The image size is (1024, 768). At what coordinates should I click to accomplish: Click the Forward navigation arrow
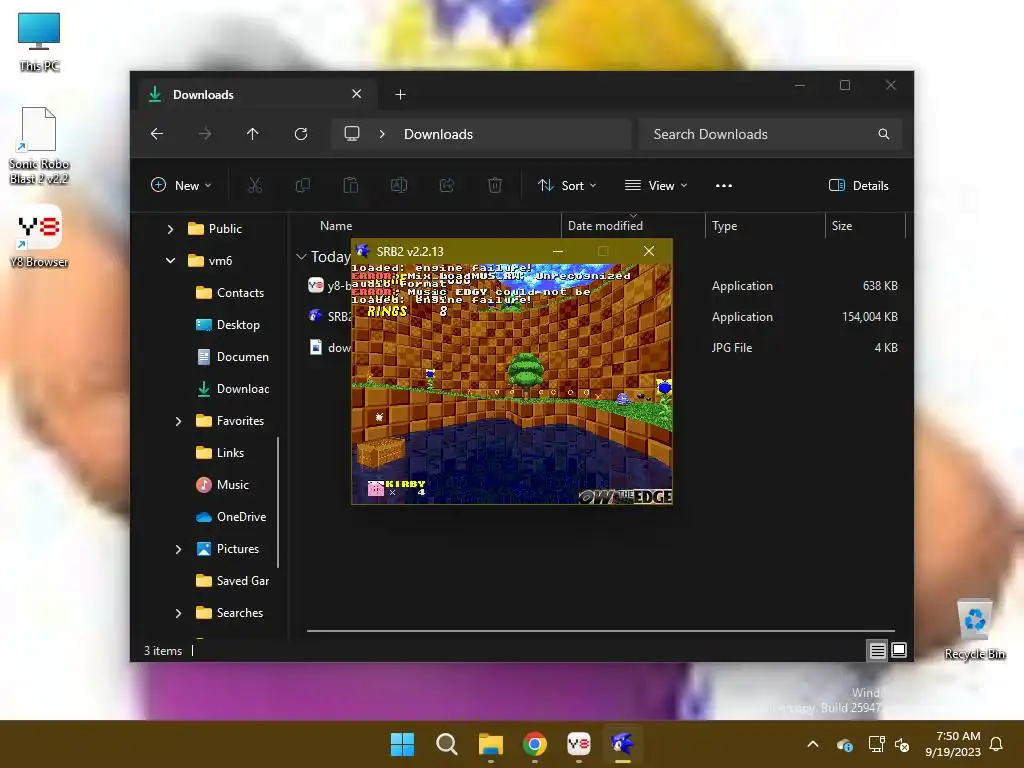pos(205,134)
